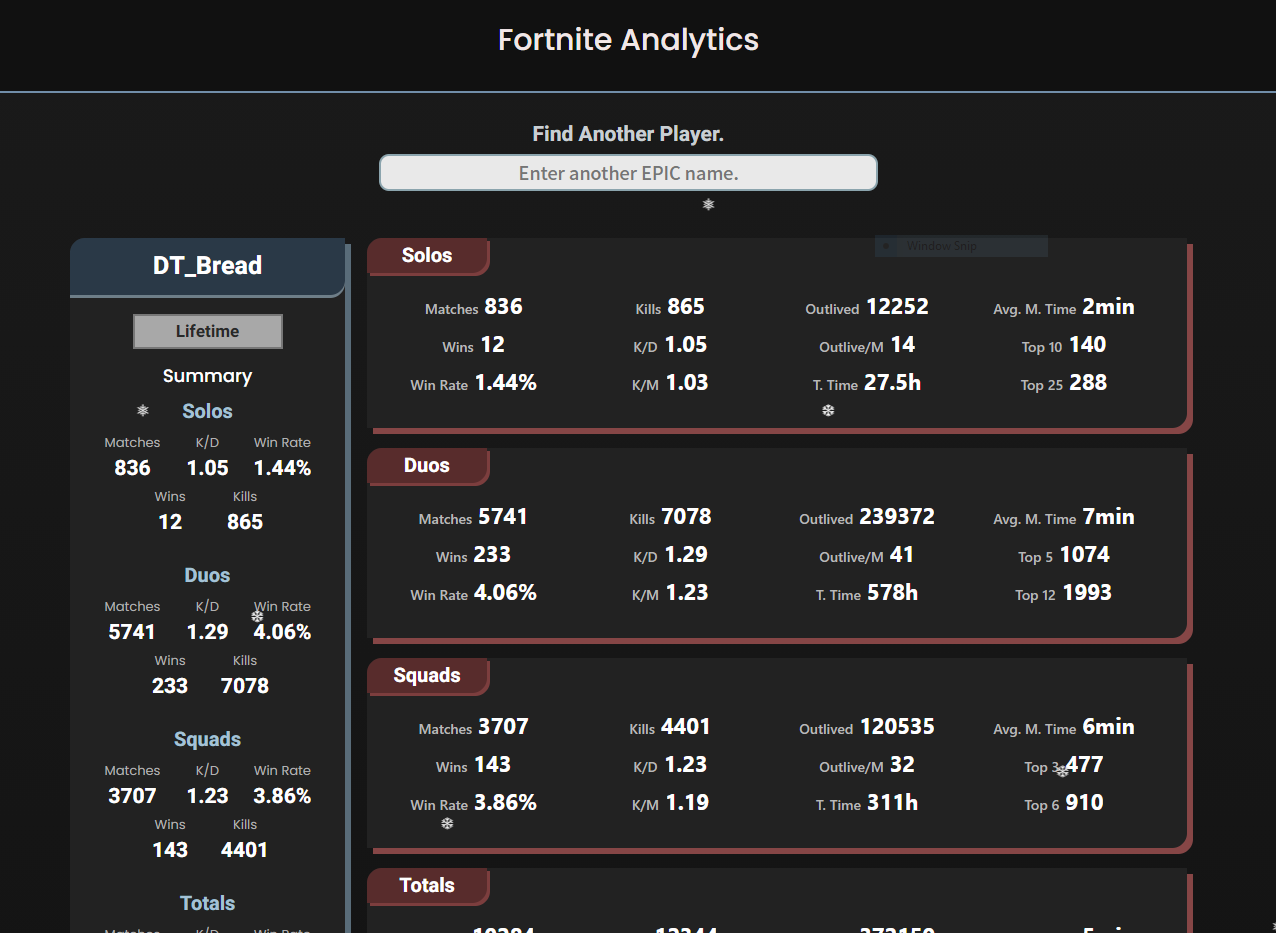Image resolution: width=1276 pixels, height=933 pixels.
Task: Click the DT_Bread player name header
Action: (207, 266)
